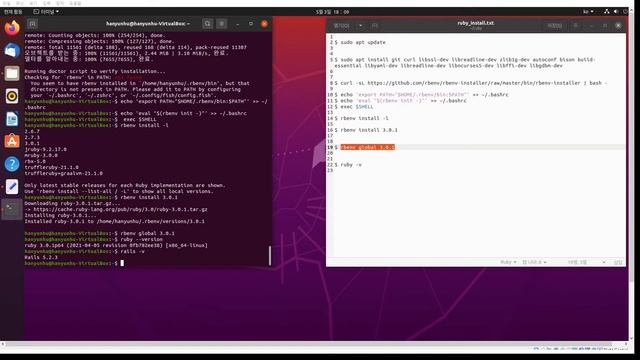Close the terminal window
This screenshot has height=360, width=640.
[264, 24]
